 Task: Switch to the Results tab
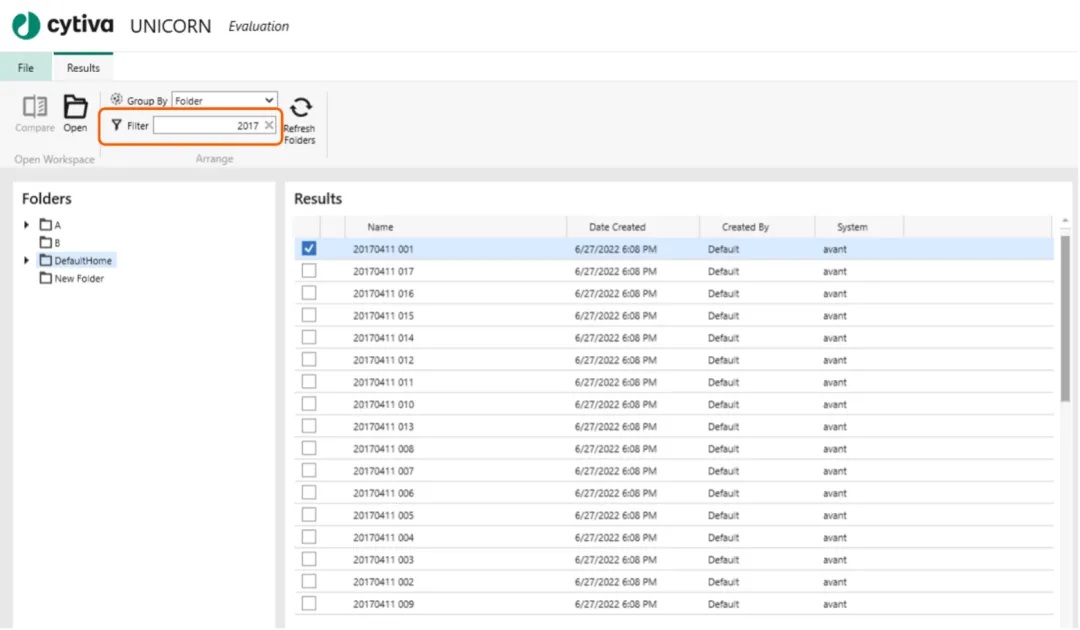(x=83, y=67)
